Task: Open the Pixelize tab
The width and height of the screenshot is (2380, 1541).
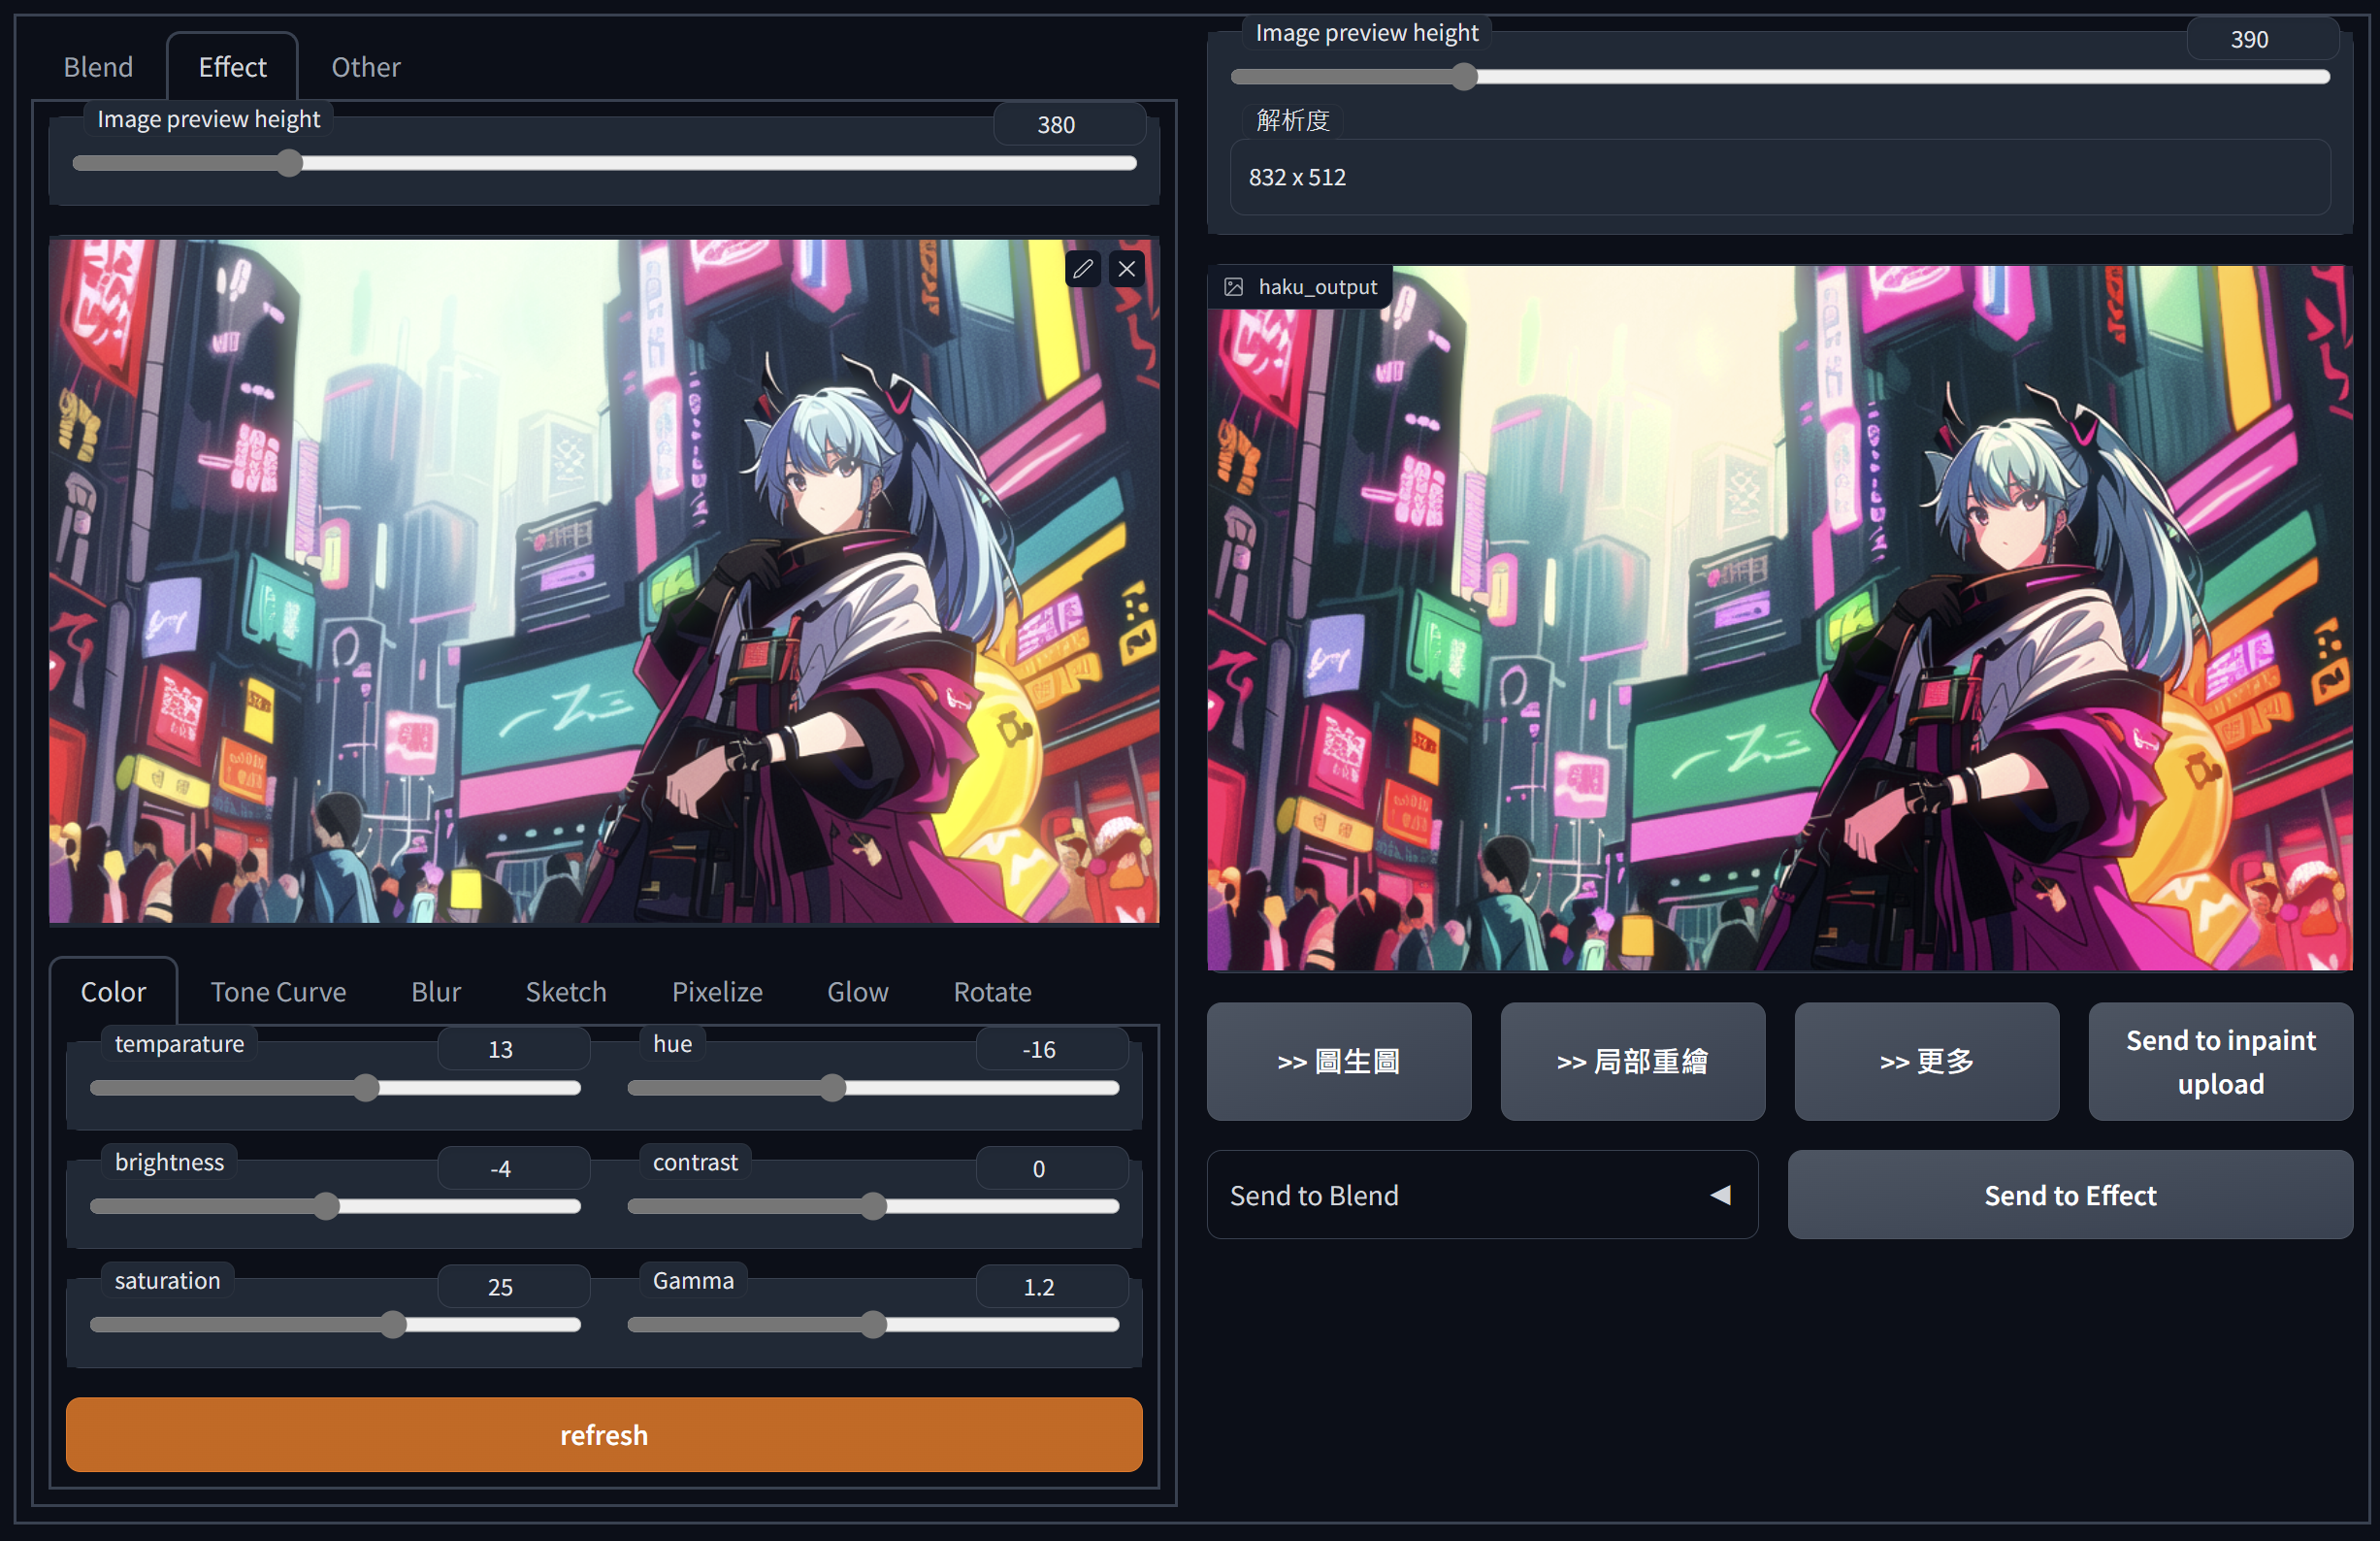Action: (717, 992)
